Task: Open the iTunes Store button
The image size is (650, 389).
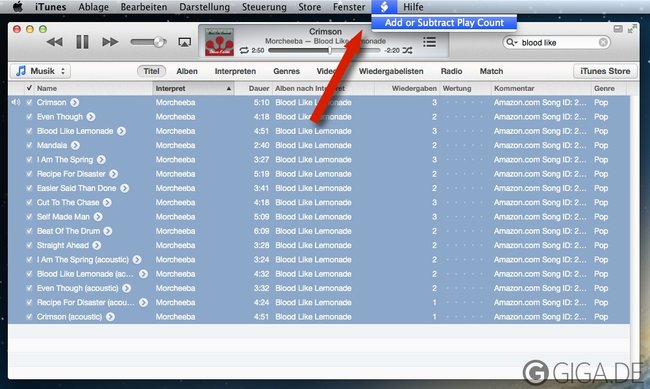Action: (x=605, y=71)
